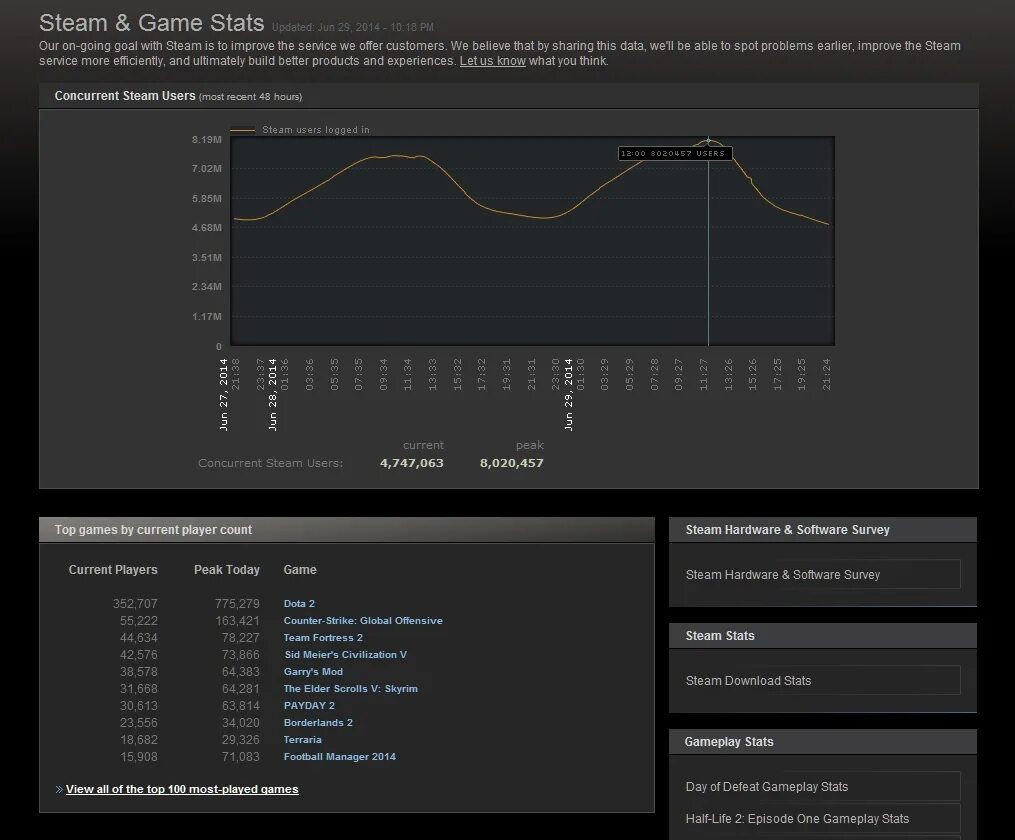The image size is (1015, 840).
Task: Open Counter-Strike: Global Offensive stats link
Action: pos(363,620)
